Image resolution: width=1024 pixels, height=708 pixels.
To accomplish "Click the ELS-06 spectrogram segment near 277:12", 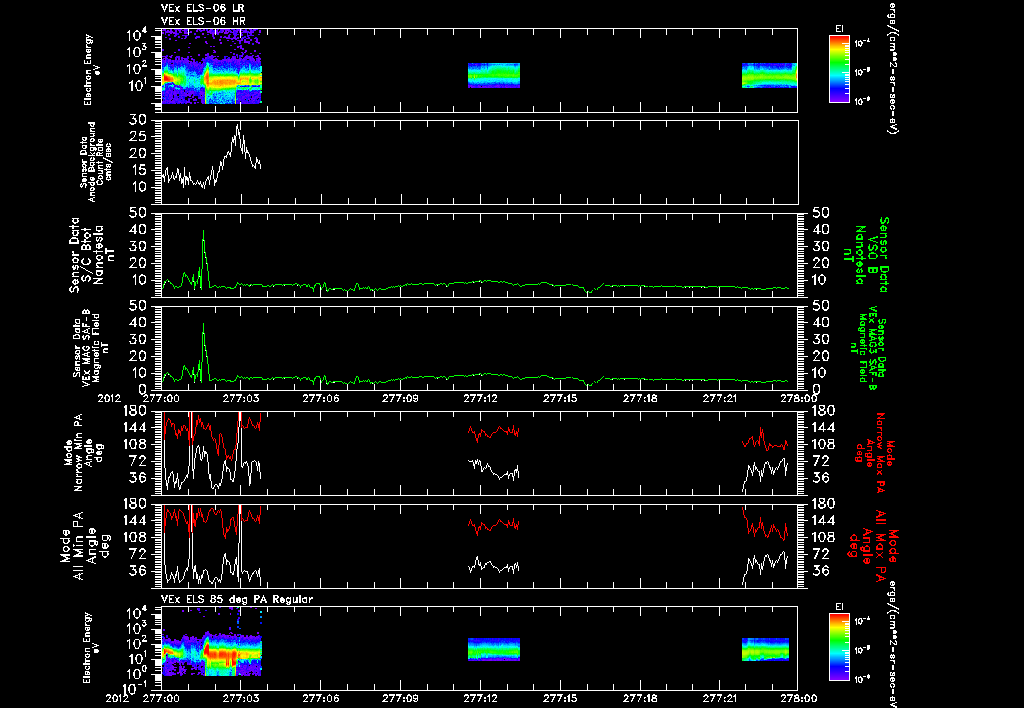I will click(x=494, y=75).
